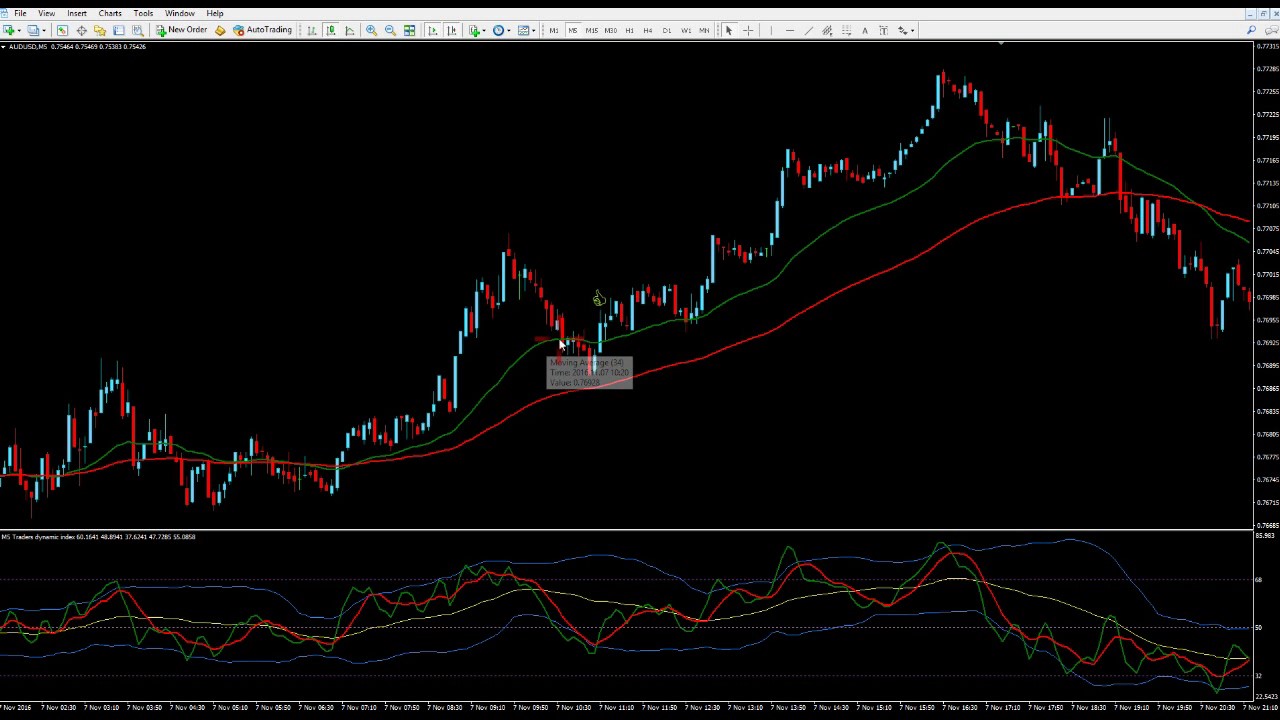Open the Insert menu

tap(77, 13)
